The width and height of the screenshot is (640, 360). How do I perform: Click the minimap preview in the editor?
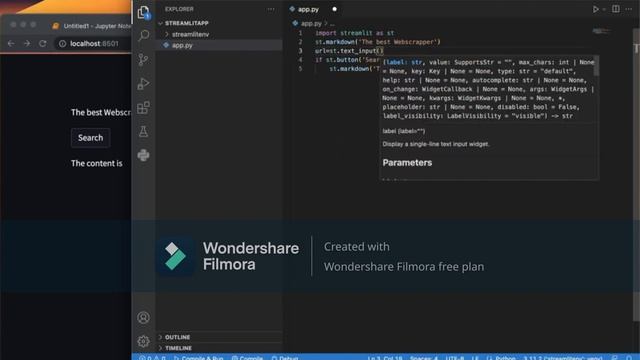click(x=602, y=31)
